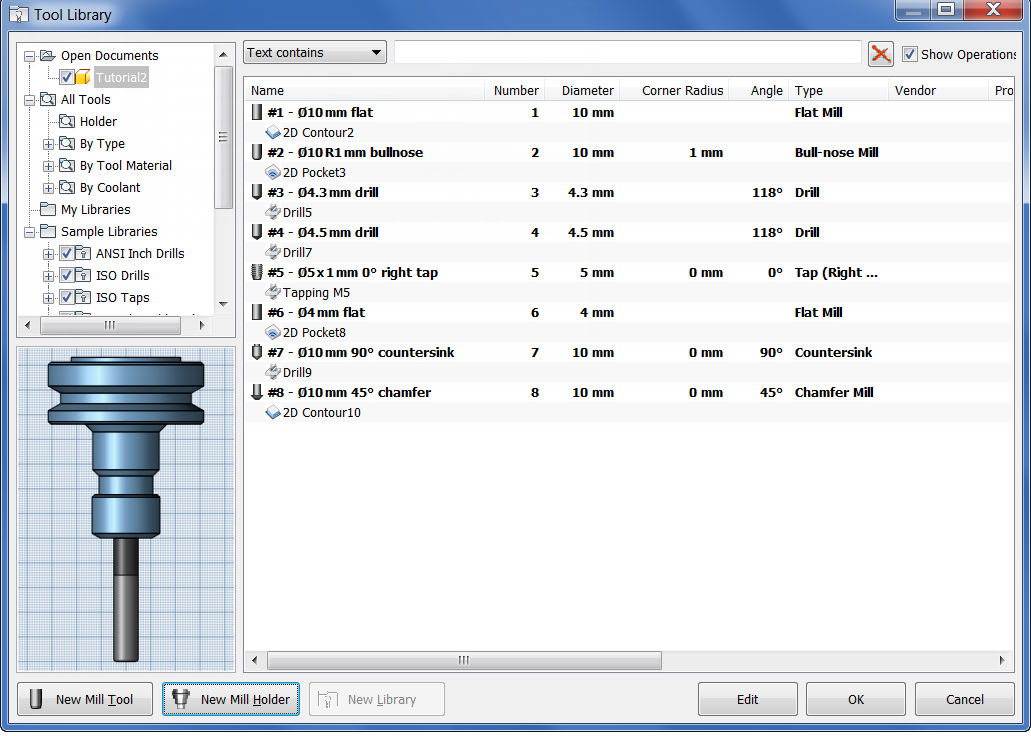Click the New Library button

377,699
